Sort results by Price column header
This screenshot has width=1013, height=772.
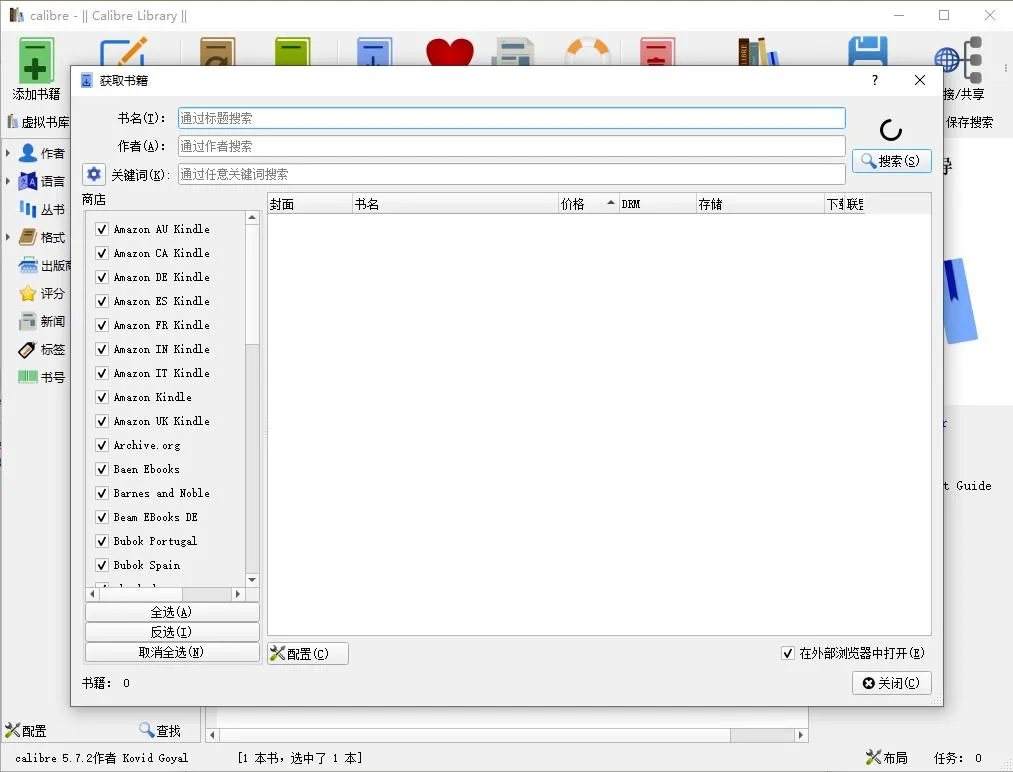tap(588, 204)
